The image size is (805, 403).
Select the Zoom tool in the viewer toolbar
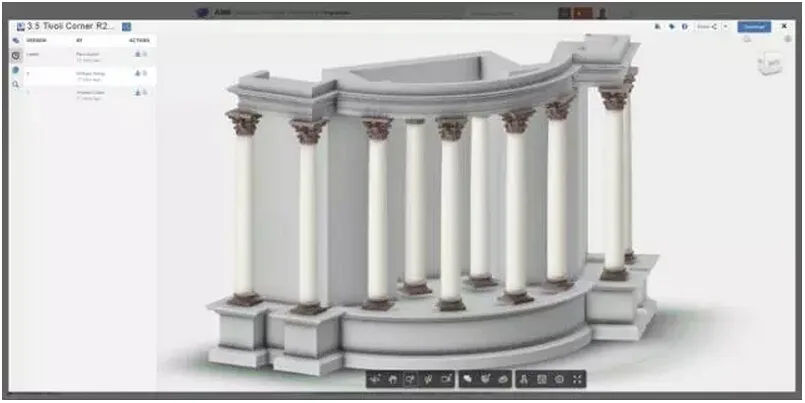pyautogui.click(x=410, y=379)
